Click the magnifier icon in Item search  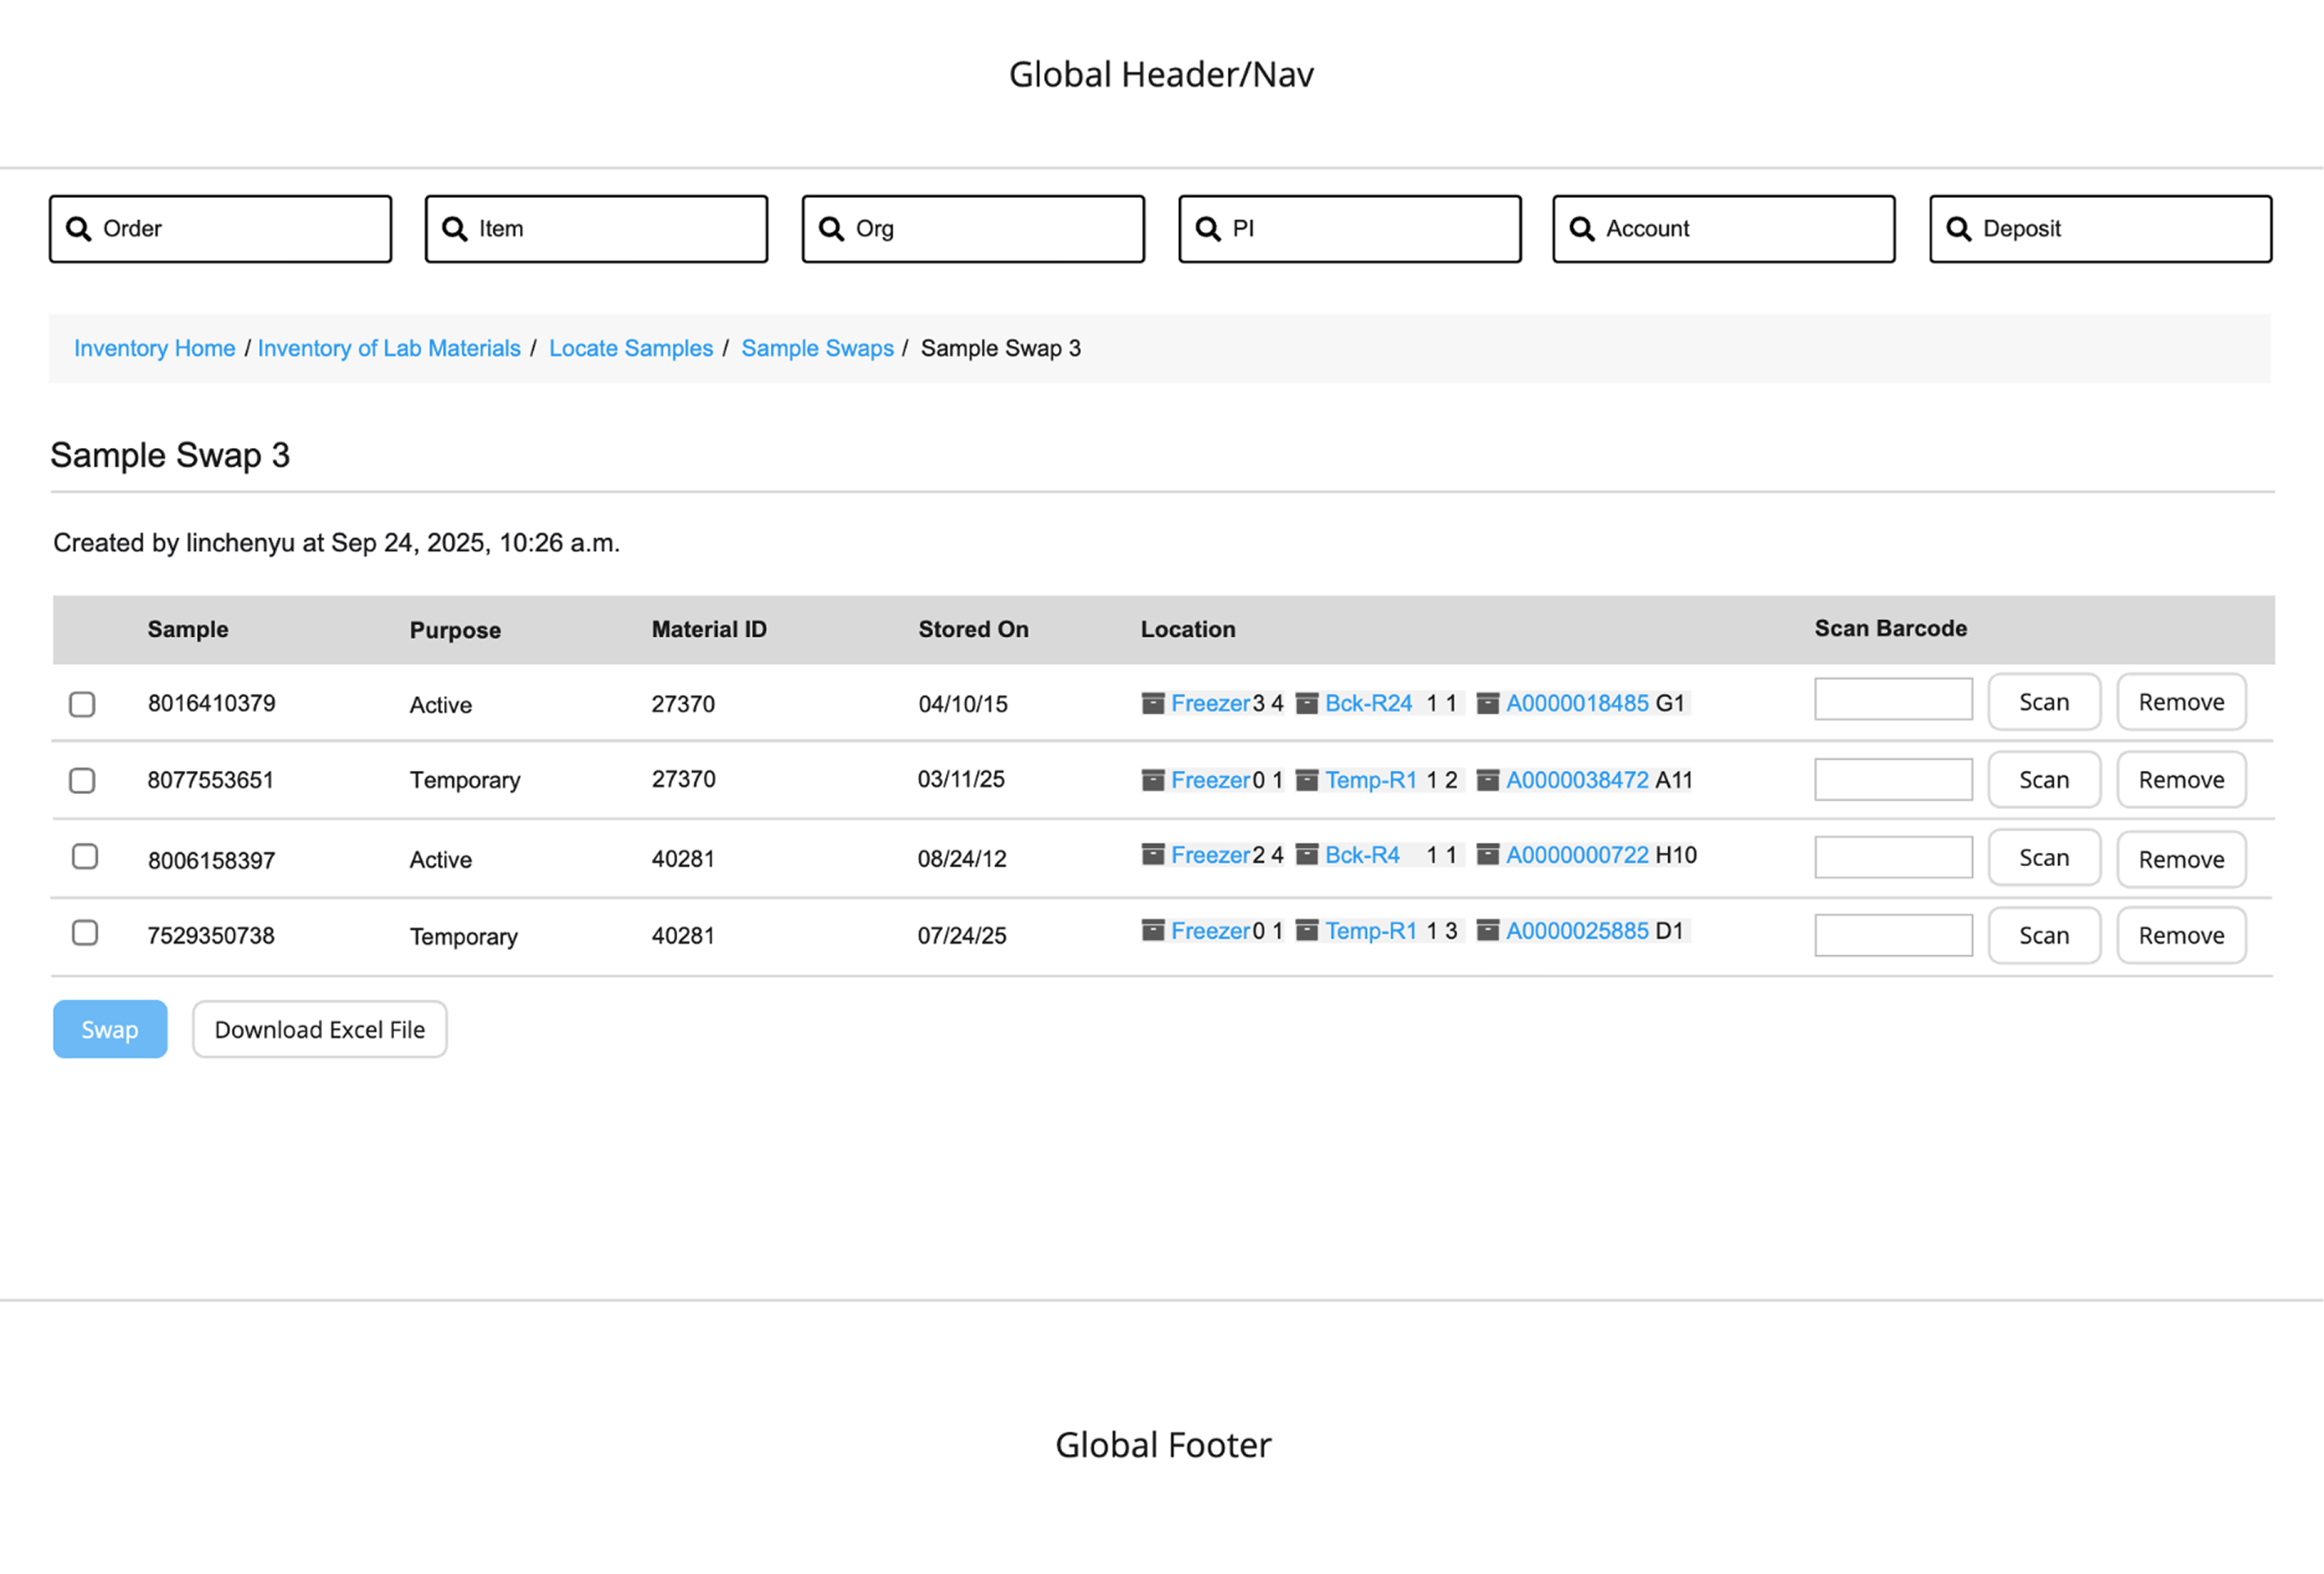click(x=454, y=229)
